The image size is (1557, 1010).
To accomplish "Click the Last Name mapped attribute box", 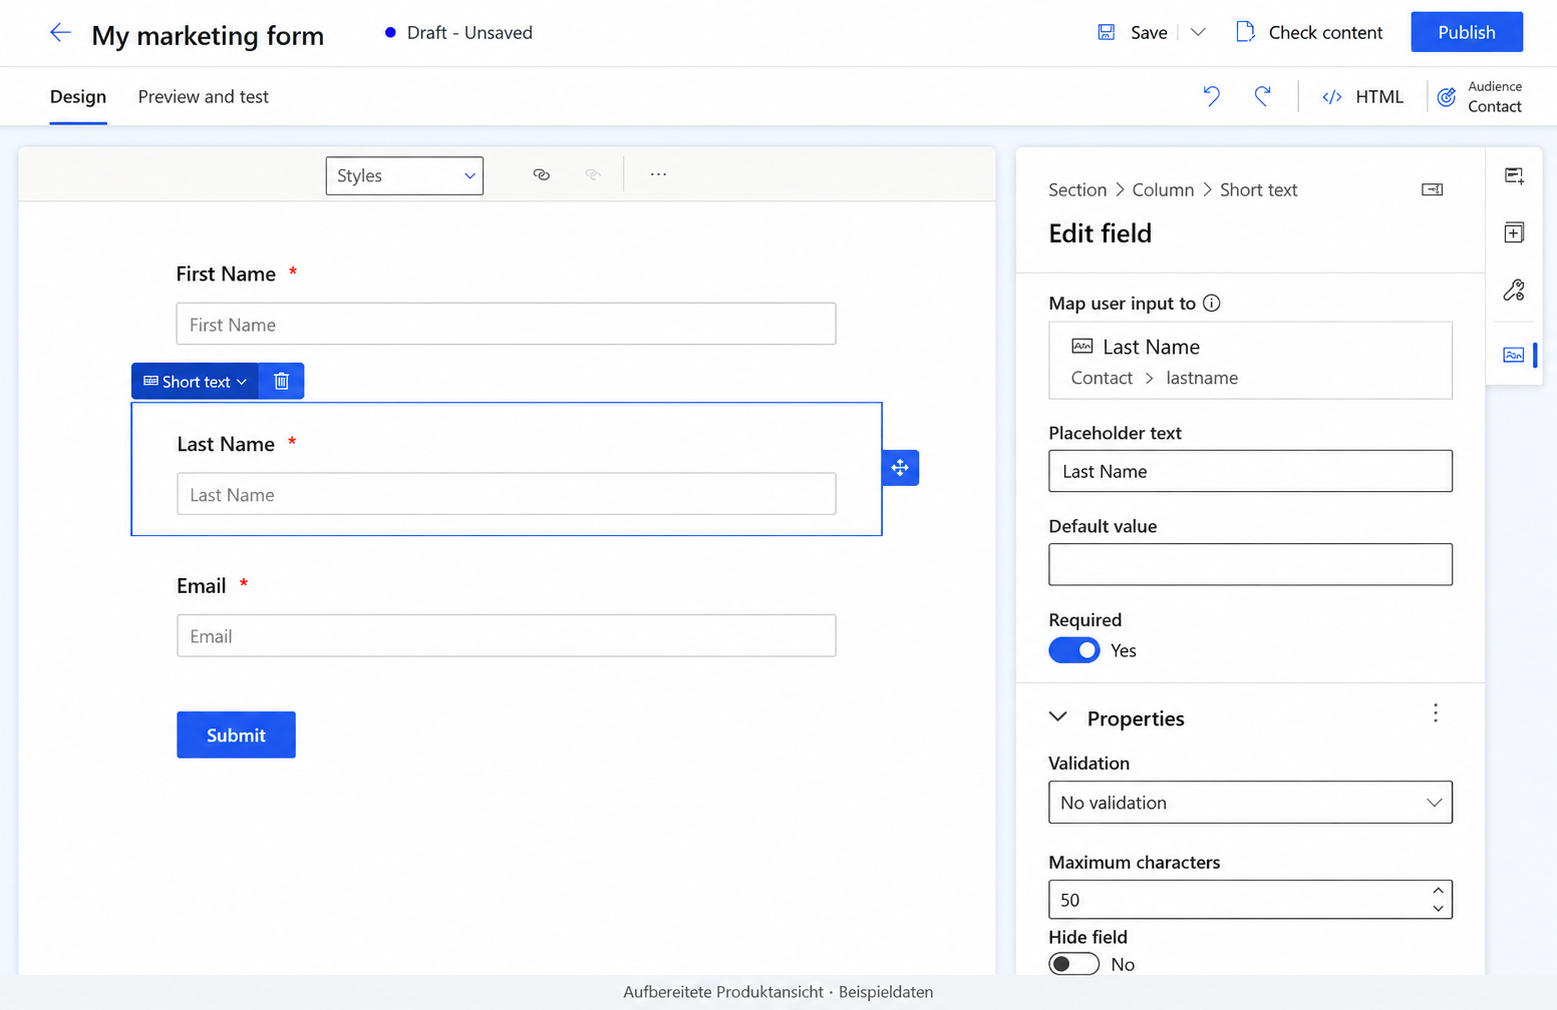I will tap(1250, 360).
